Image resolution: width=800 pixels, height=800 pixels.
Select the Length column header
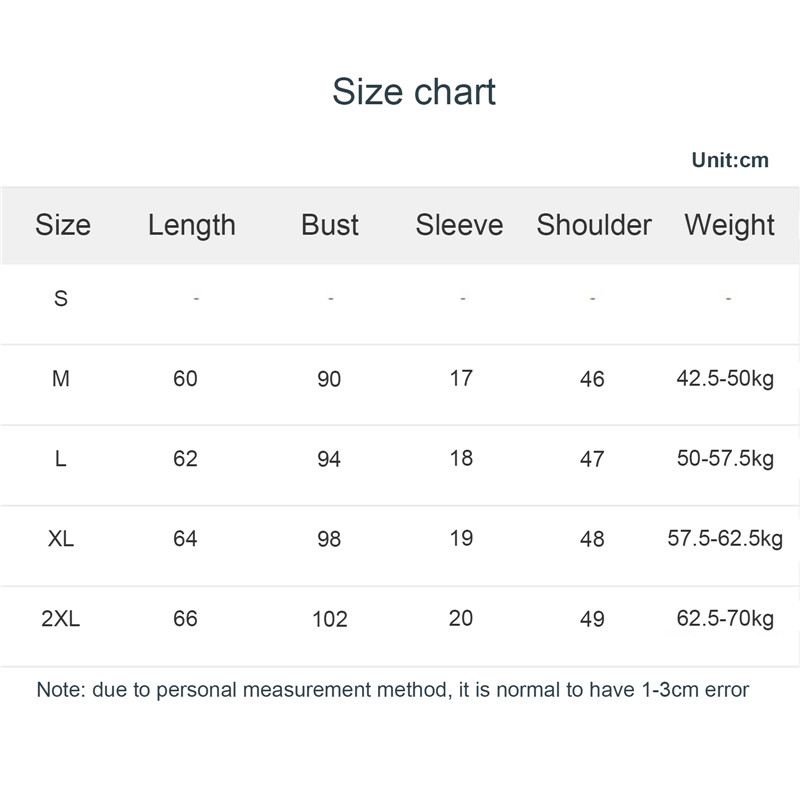point(192,225)
